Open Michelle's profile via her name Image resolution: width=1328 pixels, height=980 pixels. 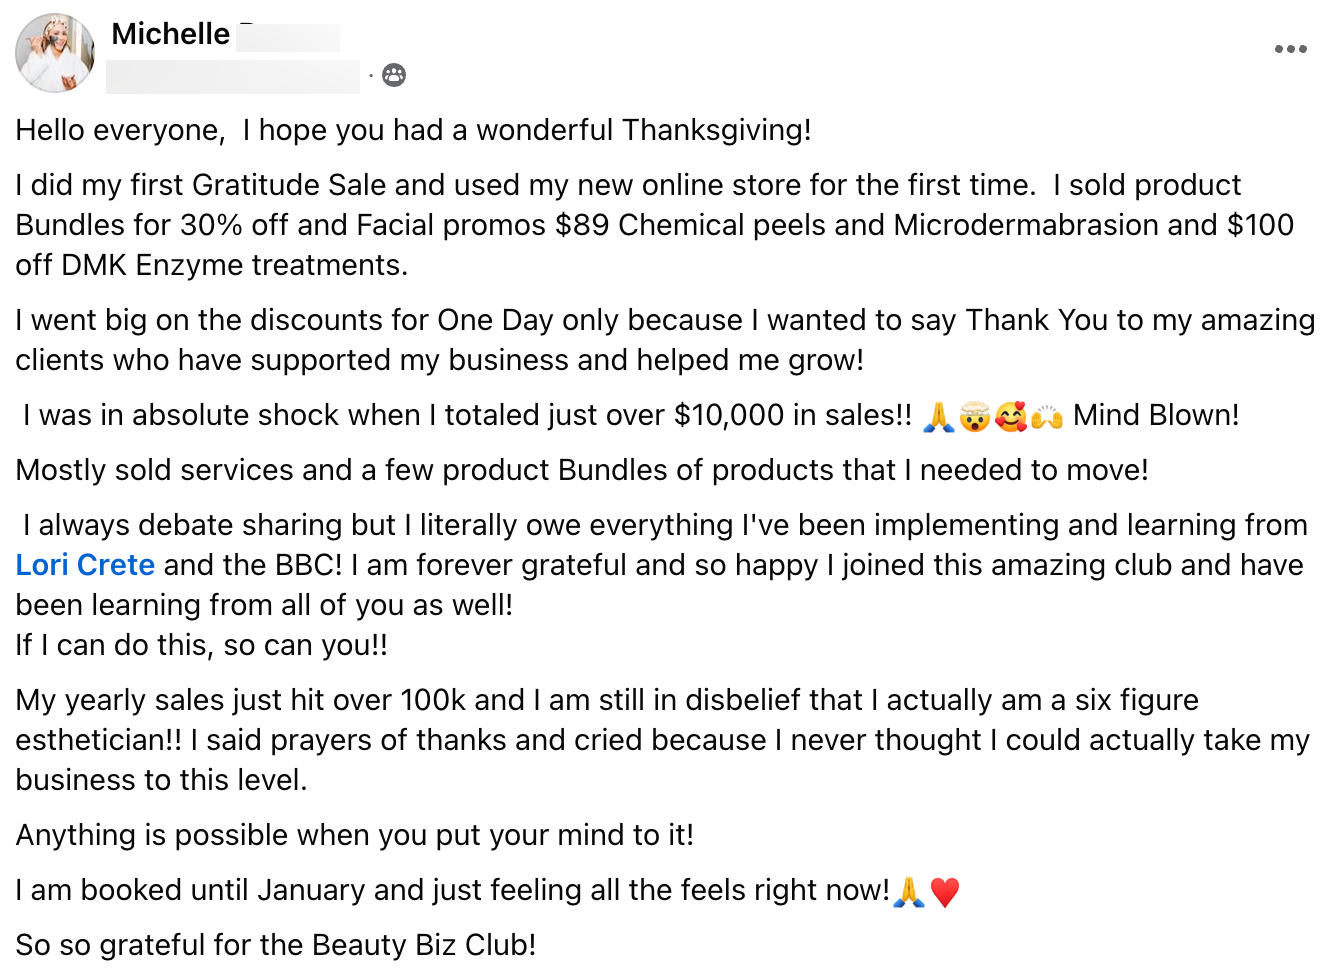pos(171,34)
